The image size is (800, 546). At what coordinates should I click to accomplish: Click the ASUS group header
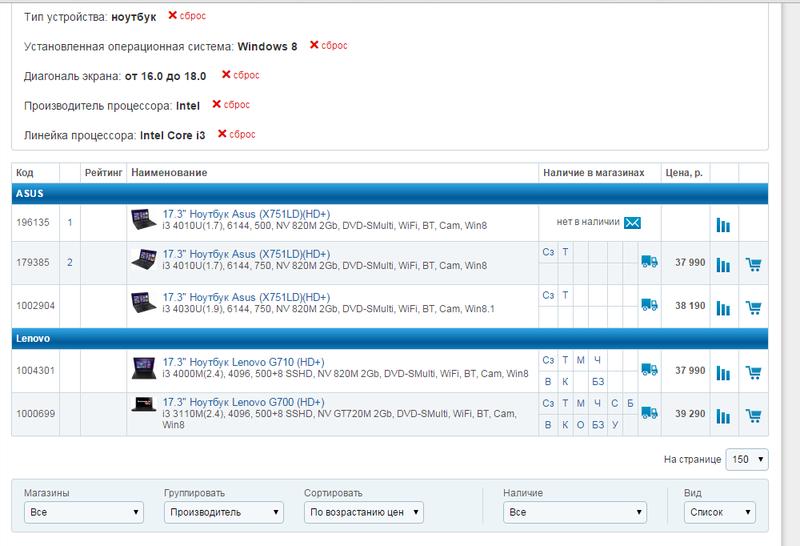pos(390,194)
